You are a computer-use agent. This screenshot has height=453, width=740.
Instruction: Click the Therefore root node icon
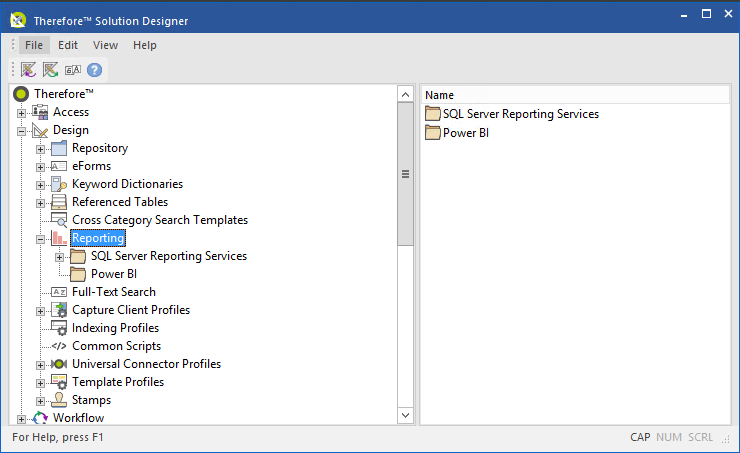pyautogui.click(x=21, y=94)
